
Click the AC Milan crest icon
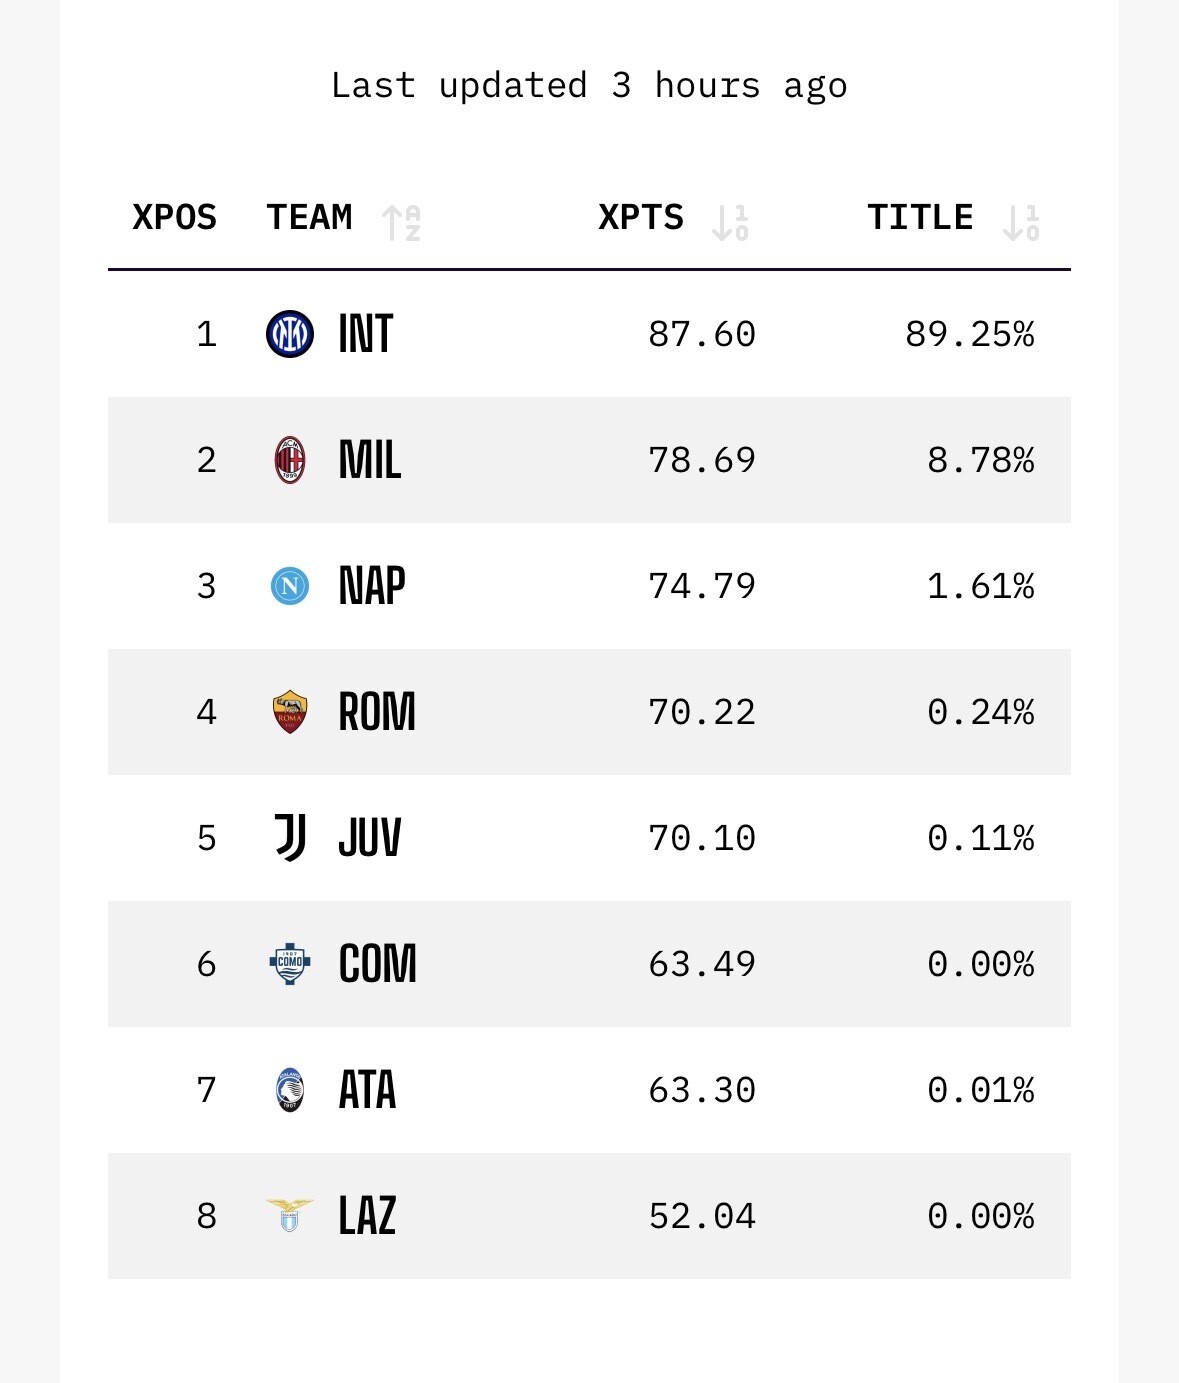tap(290, 460)
